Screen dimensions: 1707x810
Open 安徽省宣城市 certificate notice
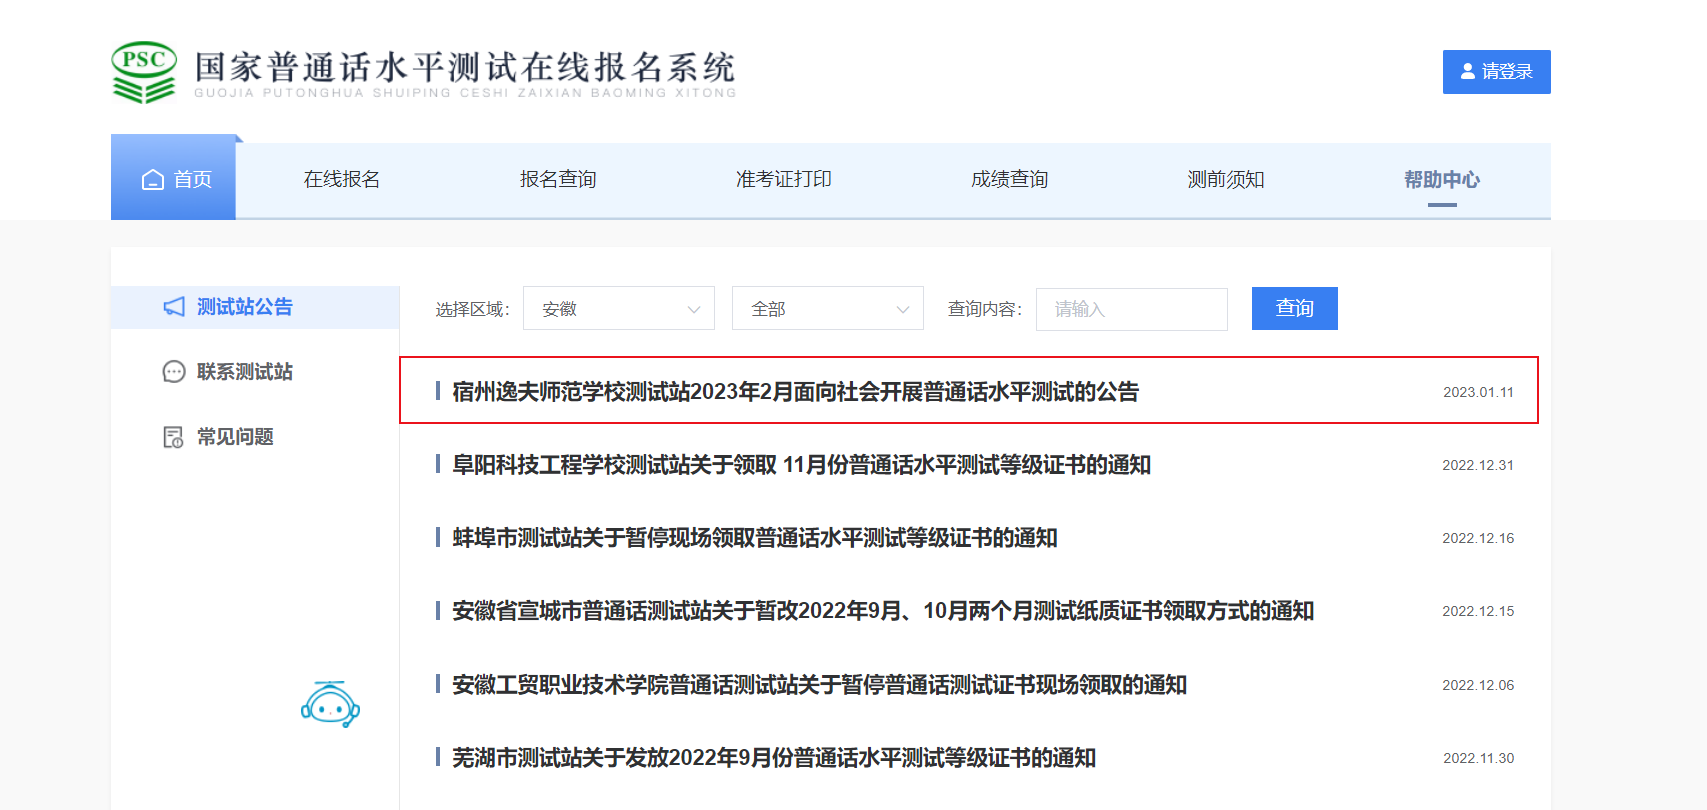coord(883,611)
